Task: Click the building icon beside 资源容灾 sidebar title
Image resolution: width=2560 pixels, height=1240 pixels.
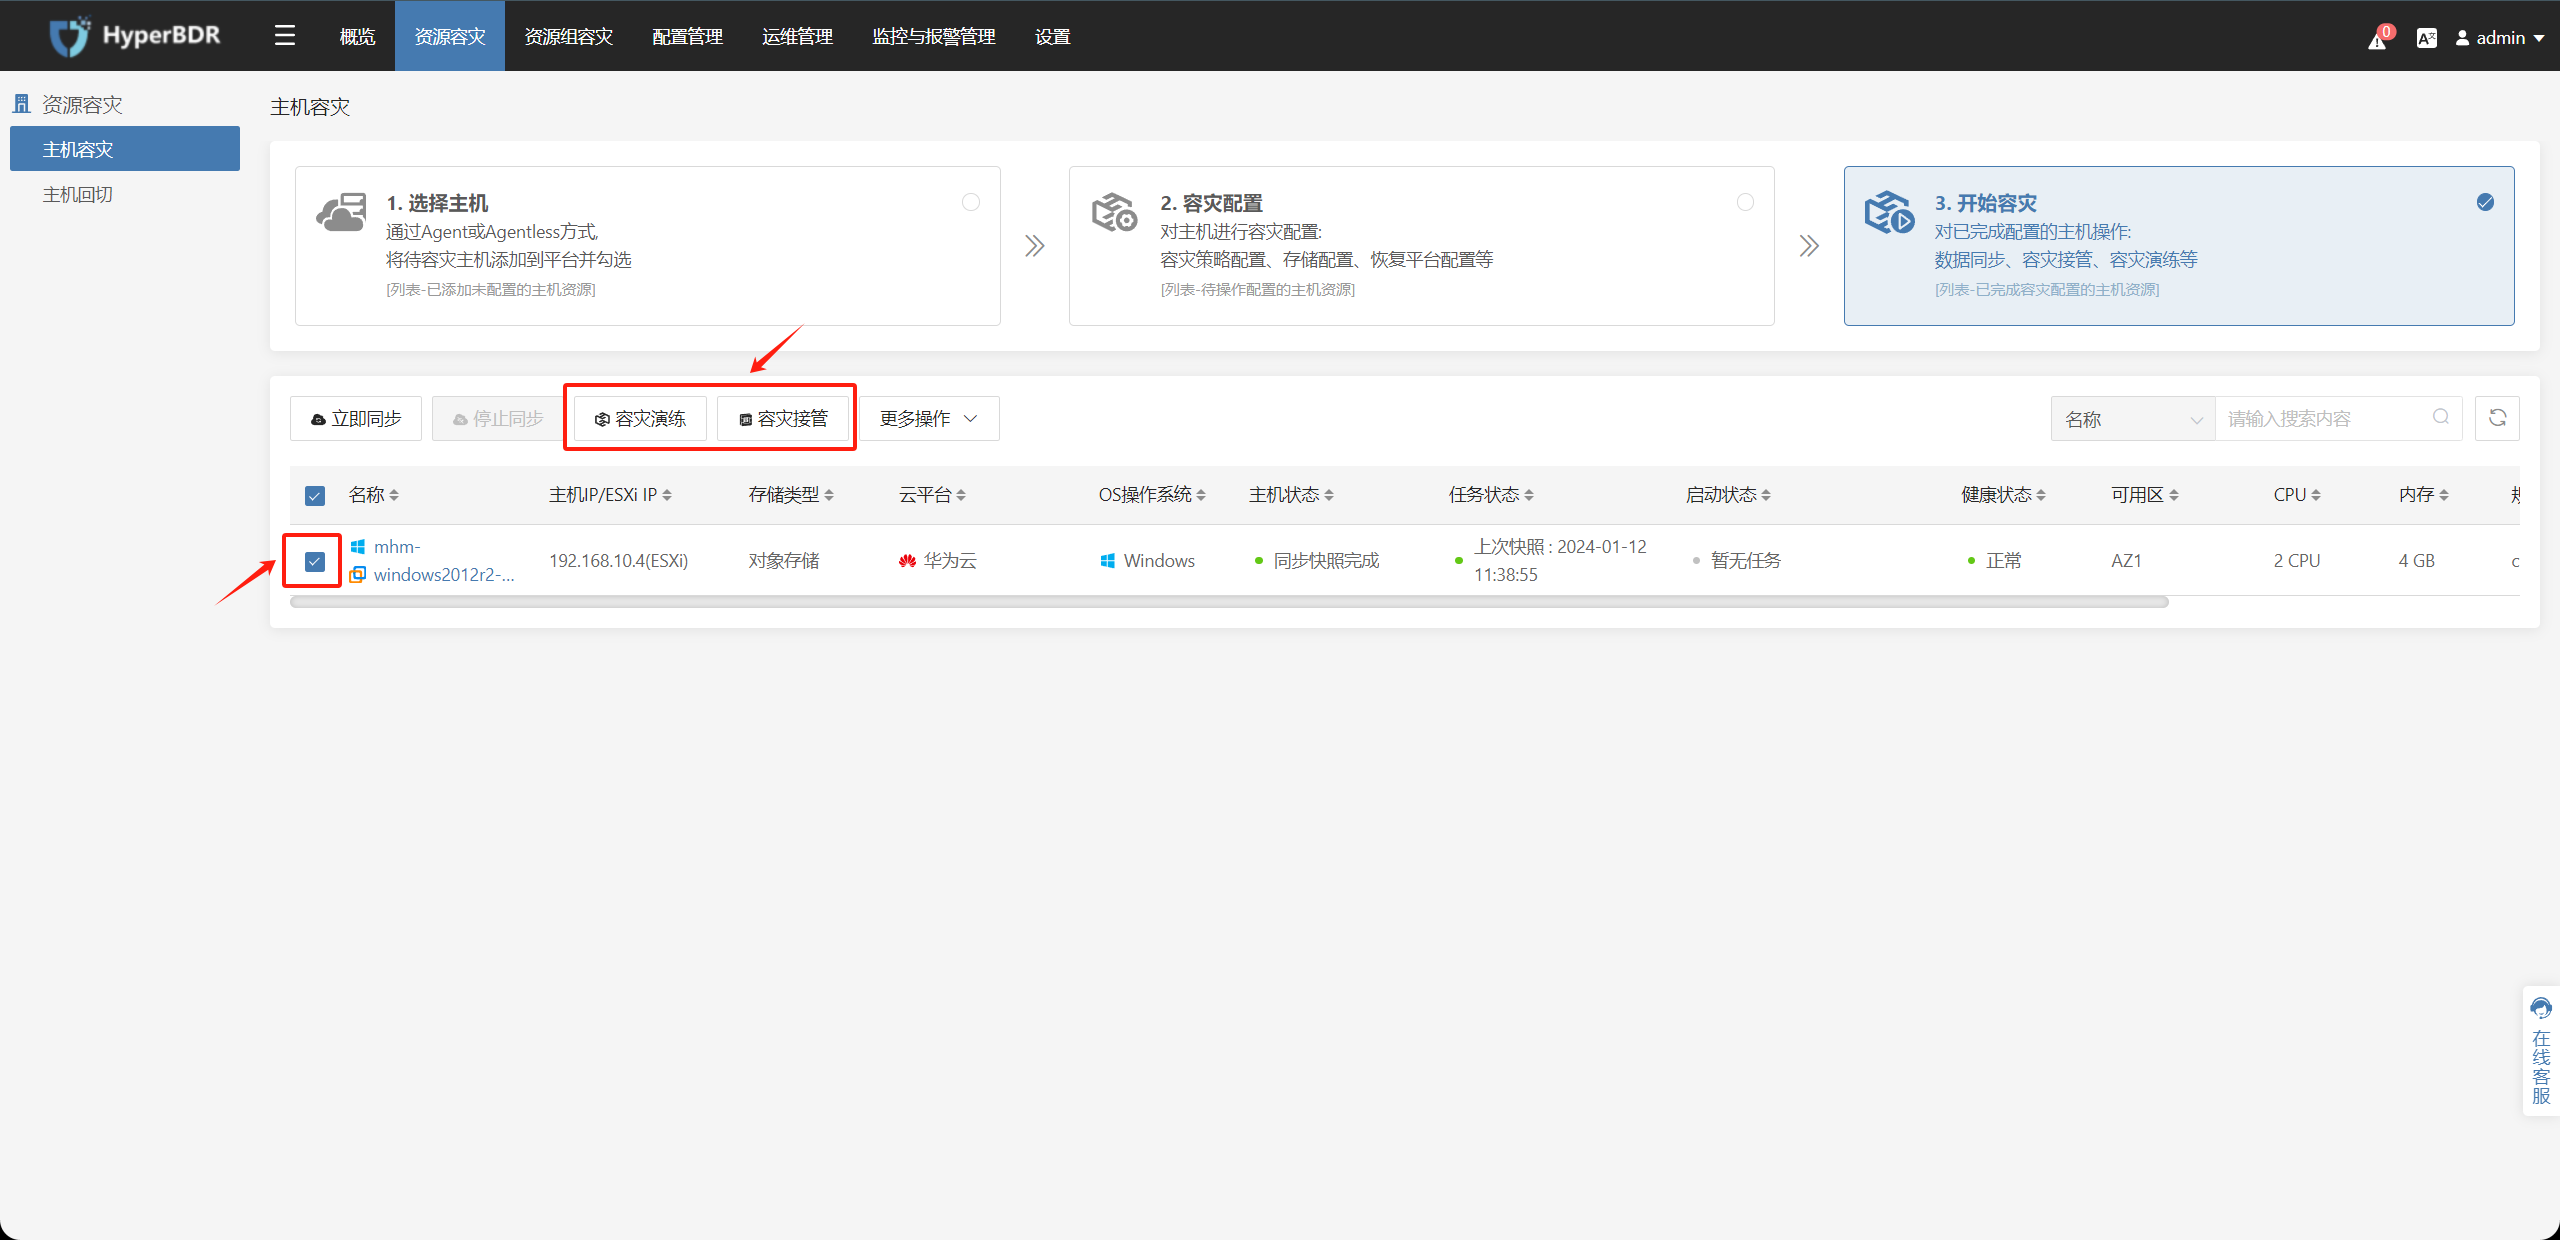Action: pyautogui.click(x=21, y=104)
